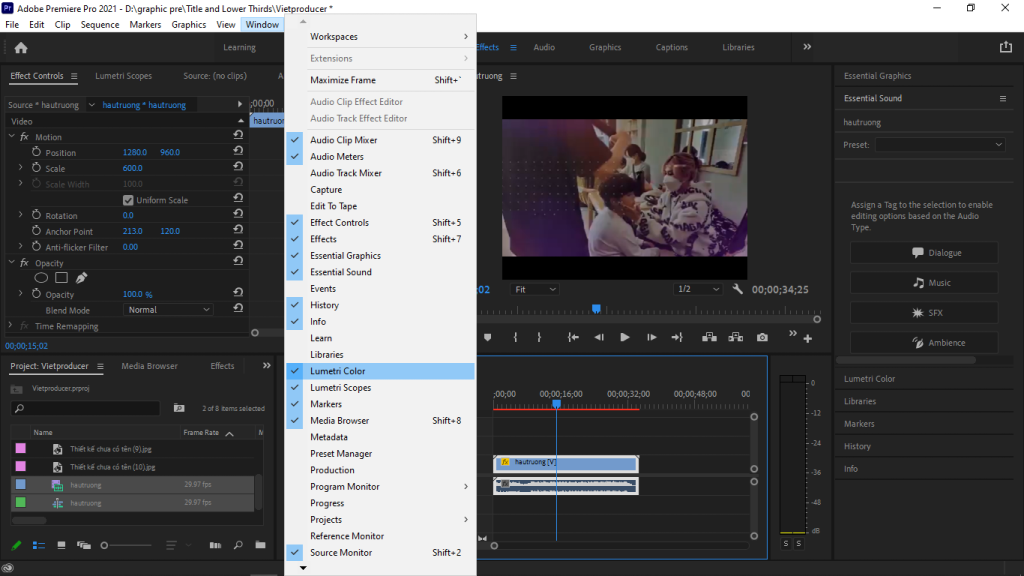Click the wrench settings icon under the Program Monitor
Screen dimensions: 1024x576
[x=737, y=289]
